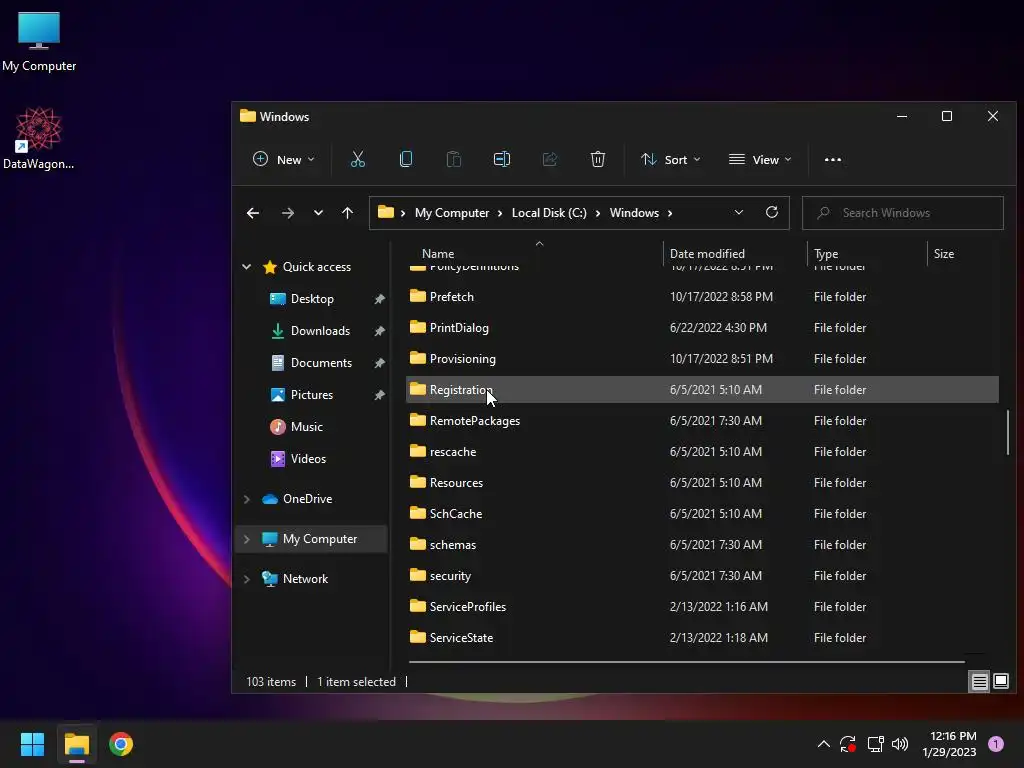Click the sync update tray icon
This screenshot has height=768, width=1024.
[x=848, y=744]
